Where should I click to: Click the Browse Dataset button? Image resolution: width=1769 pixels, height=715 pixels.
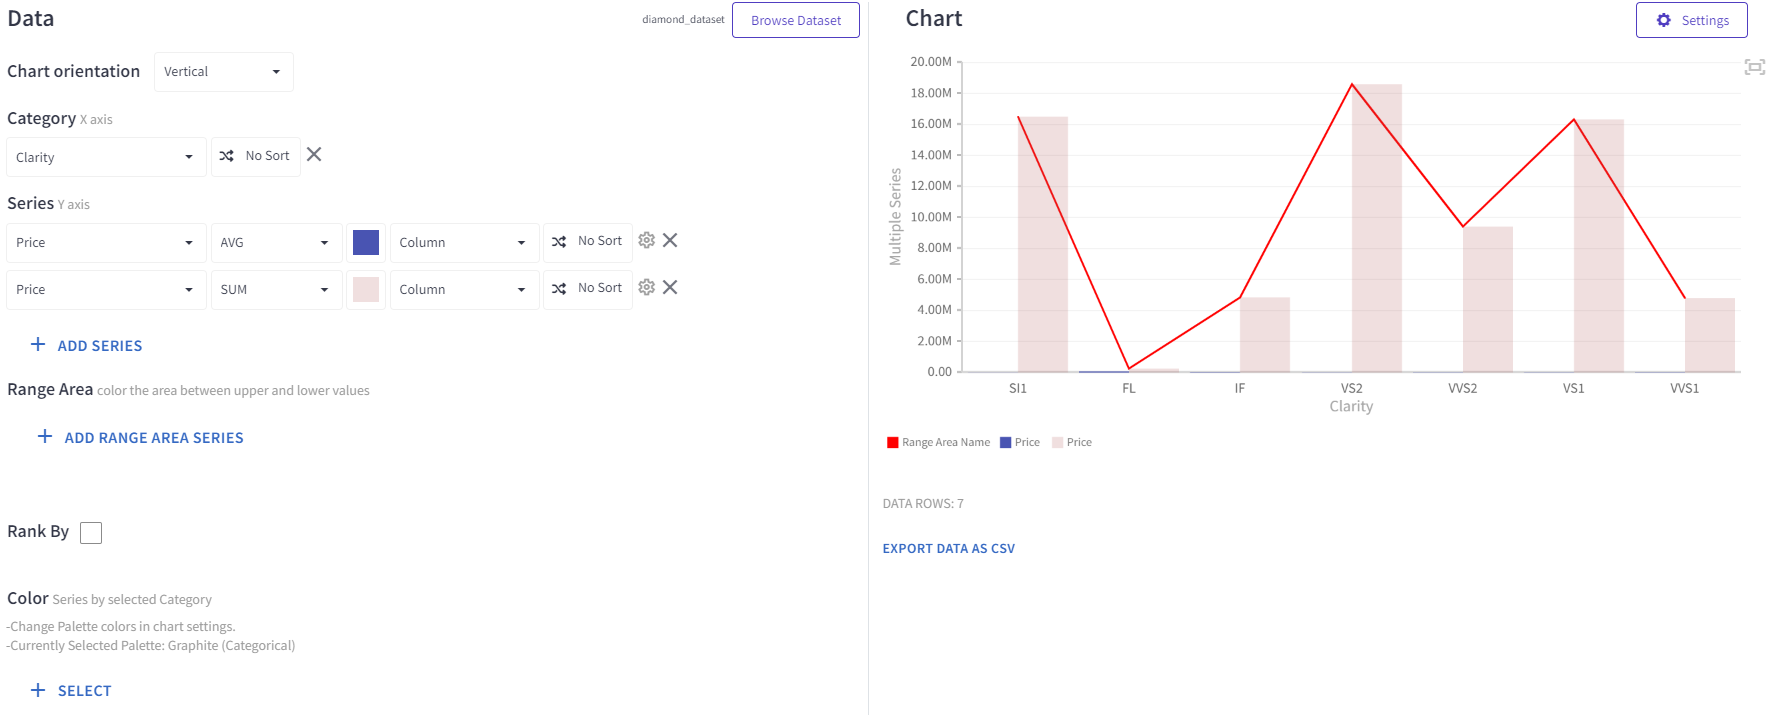click(795, 21)
